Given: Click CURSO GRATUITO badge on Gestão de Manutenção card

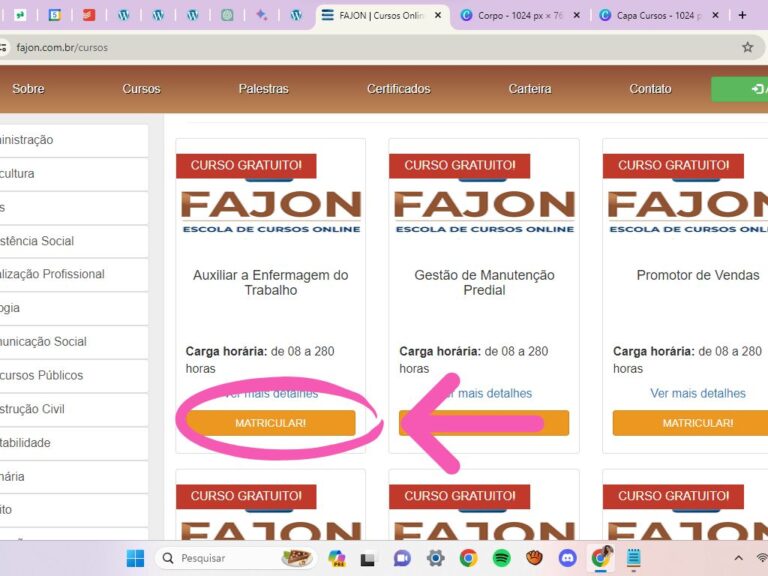Looking at the screenshot, I should tap(459, 166).
